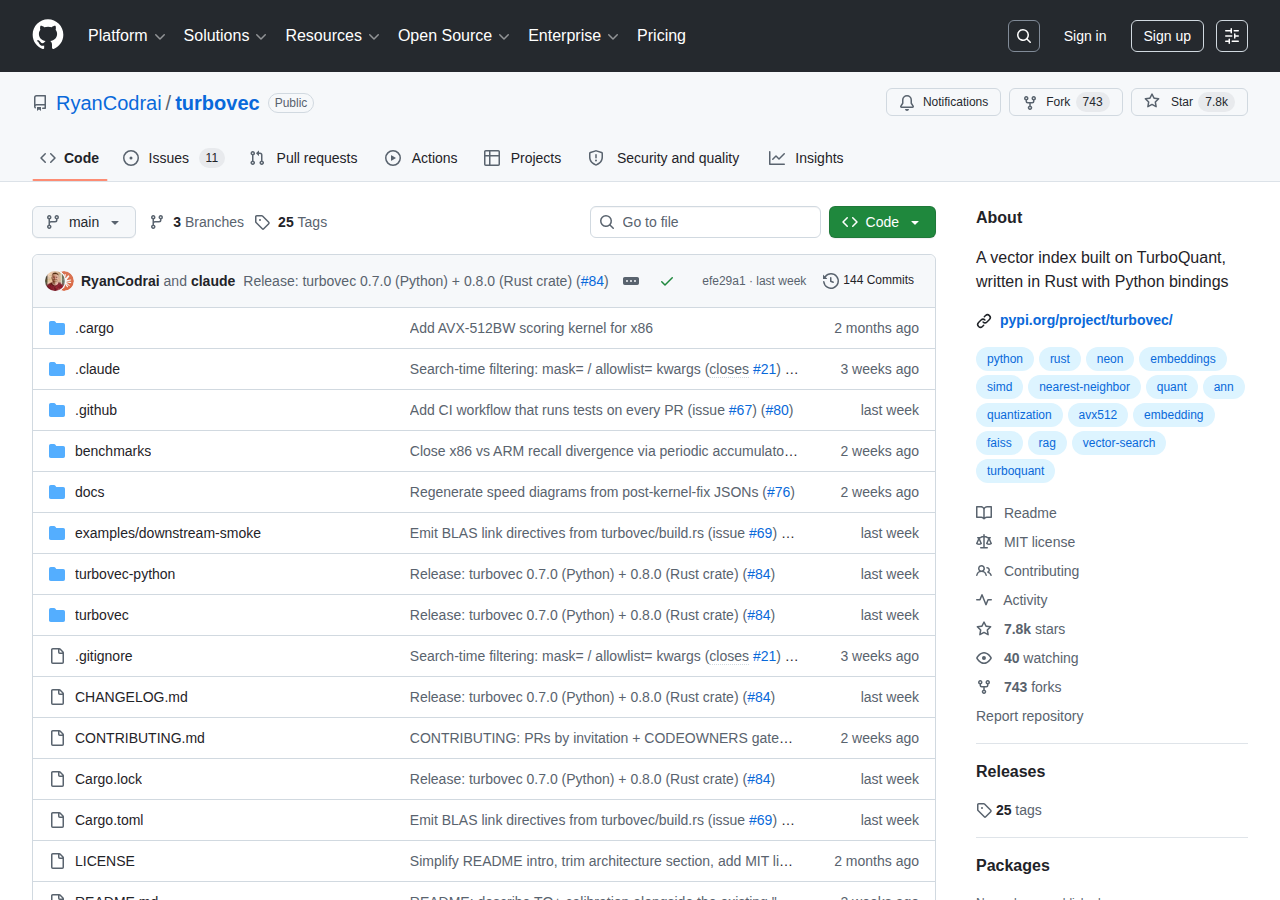Viewport: 1280px width, 900px height.
Task: Open the benchmarks folder name
Action: [x=113, y=451]
